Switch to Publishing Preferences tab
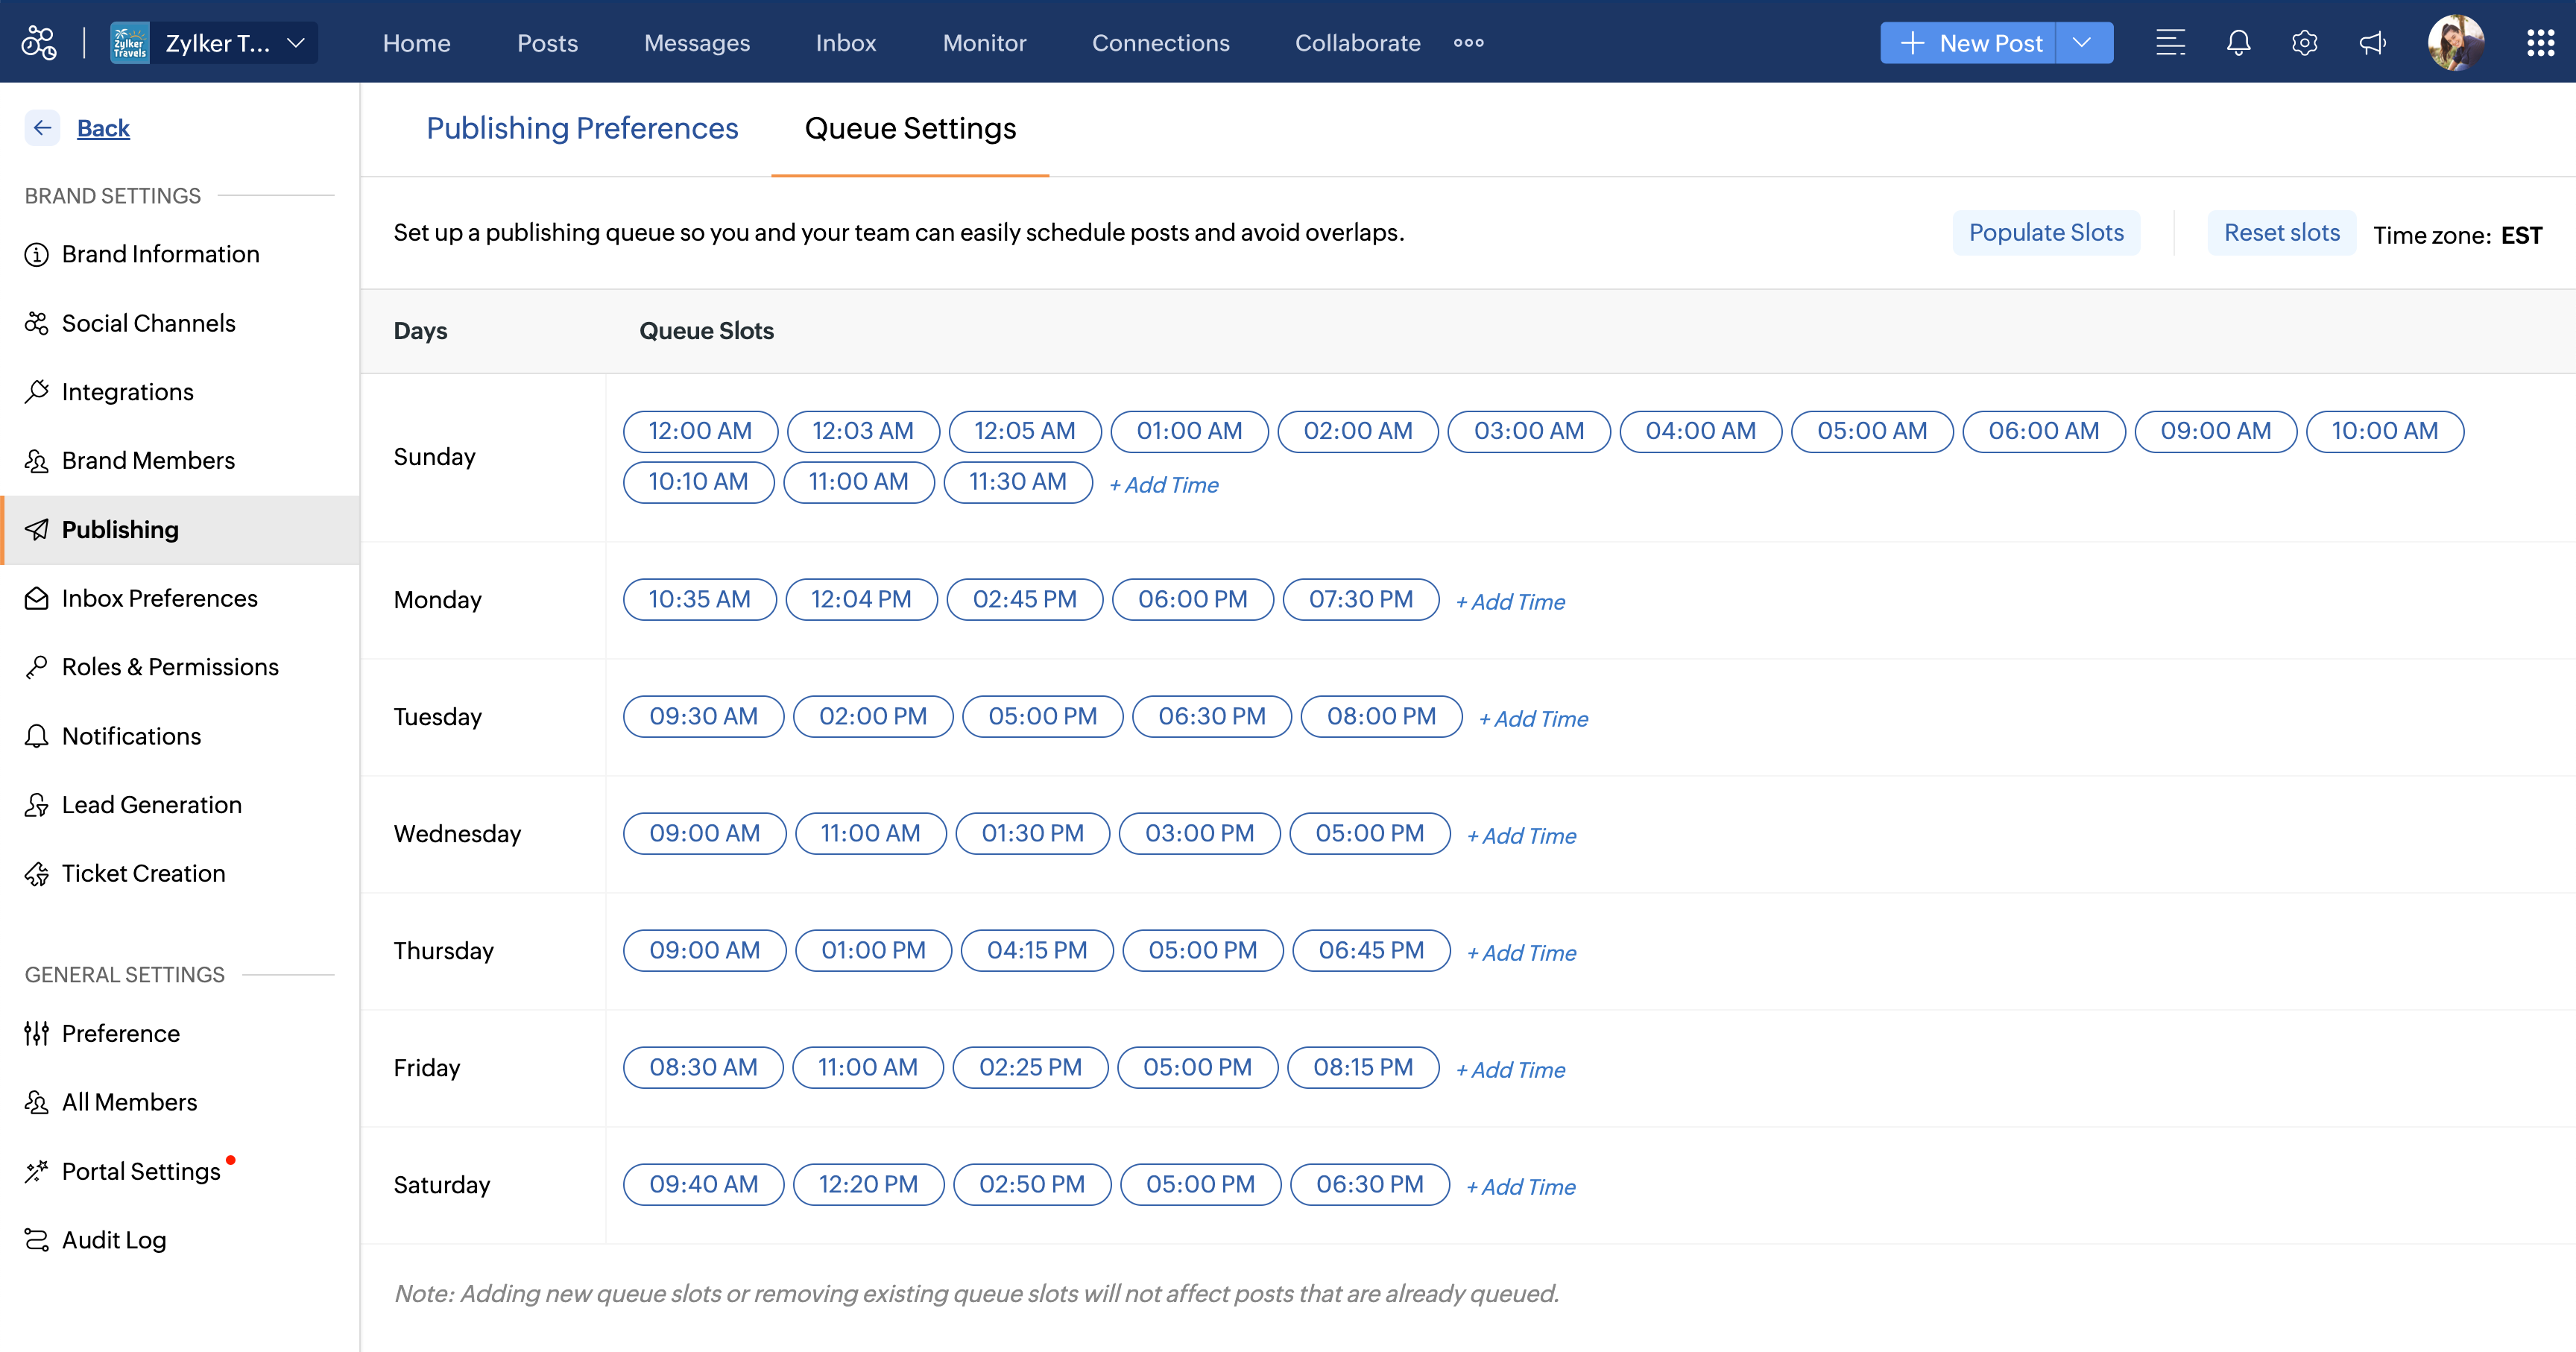2576x1352 pixels. click(x=582, y=129)
